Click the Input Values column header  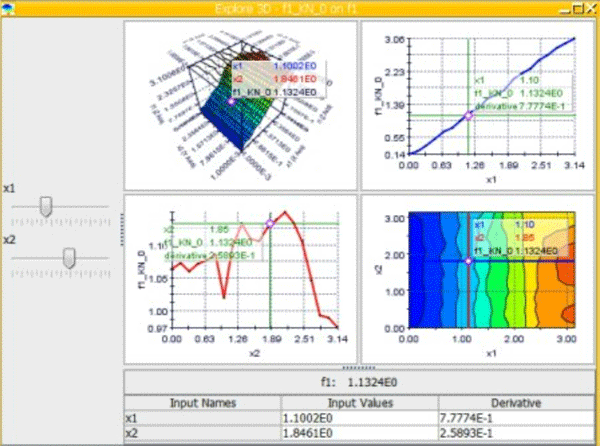coord(360,403)
